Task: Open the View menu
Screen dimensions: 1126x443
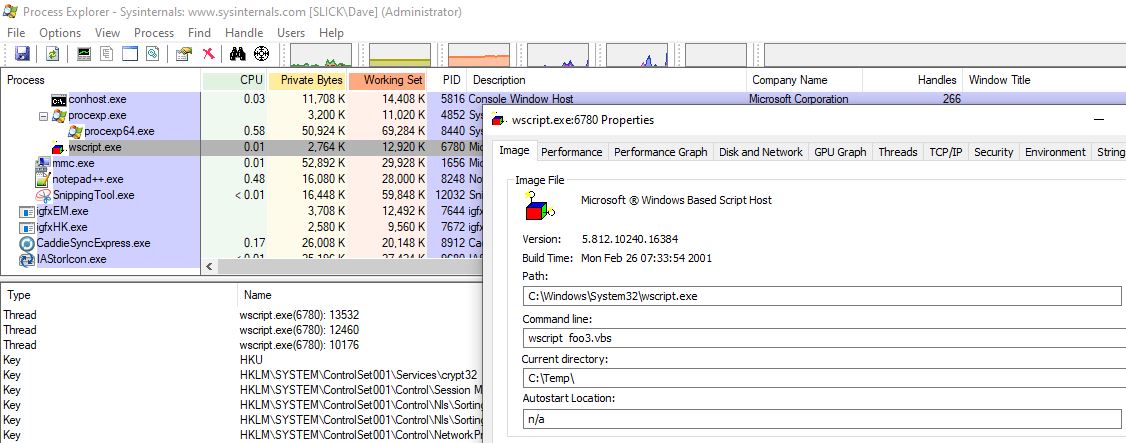Action: [108, 32]
